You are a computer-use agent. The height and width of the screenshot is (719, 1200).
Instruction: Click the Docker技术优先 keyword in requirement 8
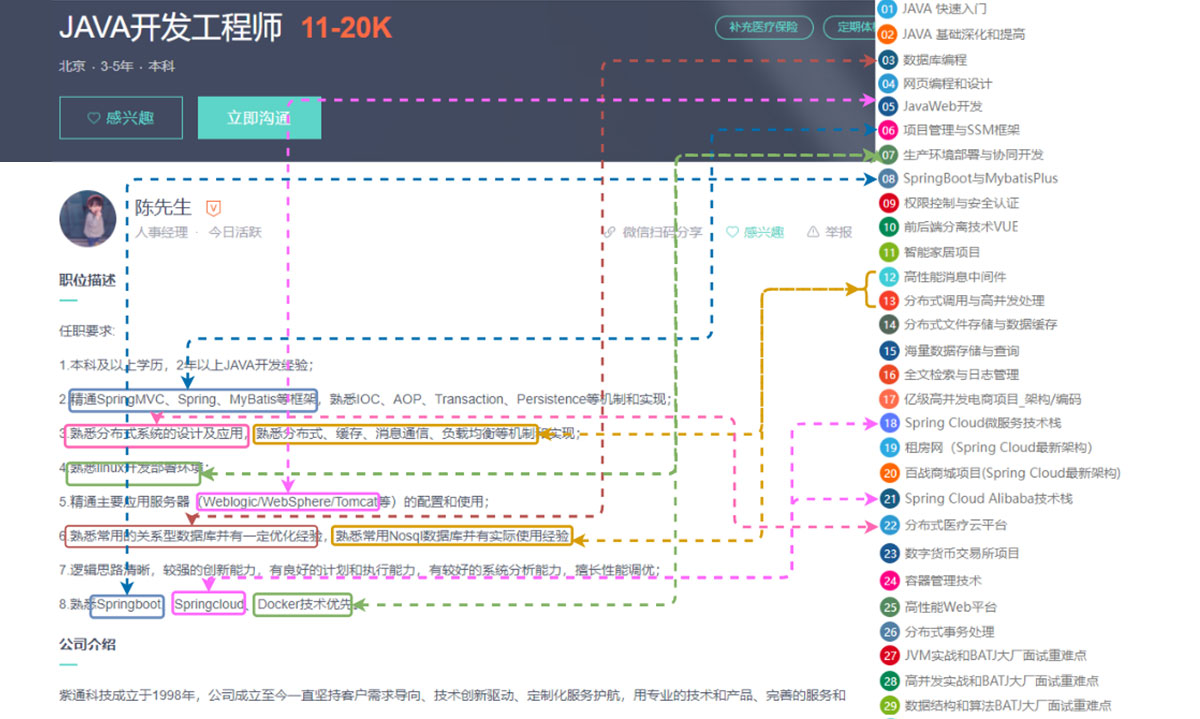pyautogui.click(x=303, y=605)
